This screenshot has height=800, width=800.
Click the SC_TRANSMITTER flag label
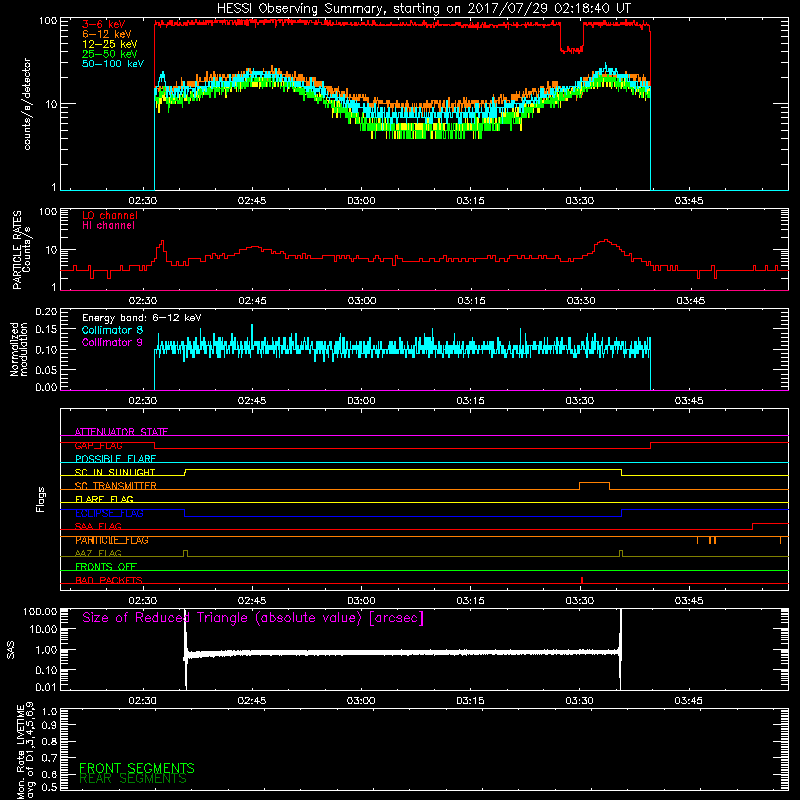(x=115, y=486)
